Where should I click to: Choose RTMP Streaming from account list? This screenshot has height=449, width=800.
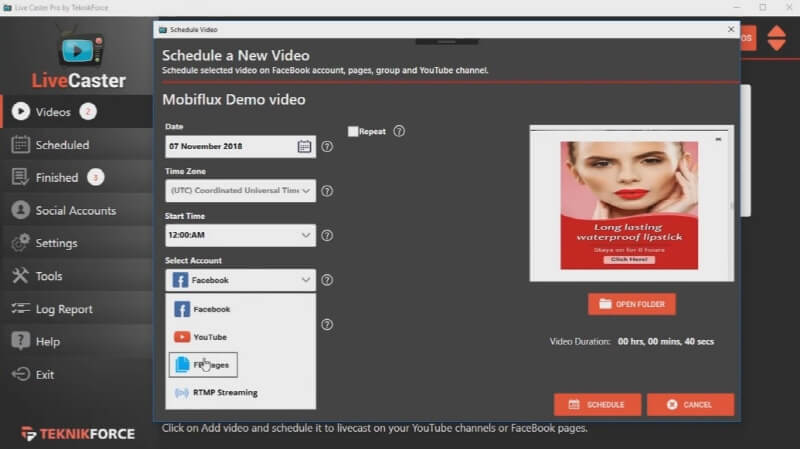click(x=240, y=392)
